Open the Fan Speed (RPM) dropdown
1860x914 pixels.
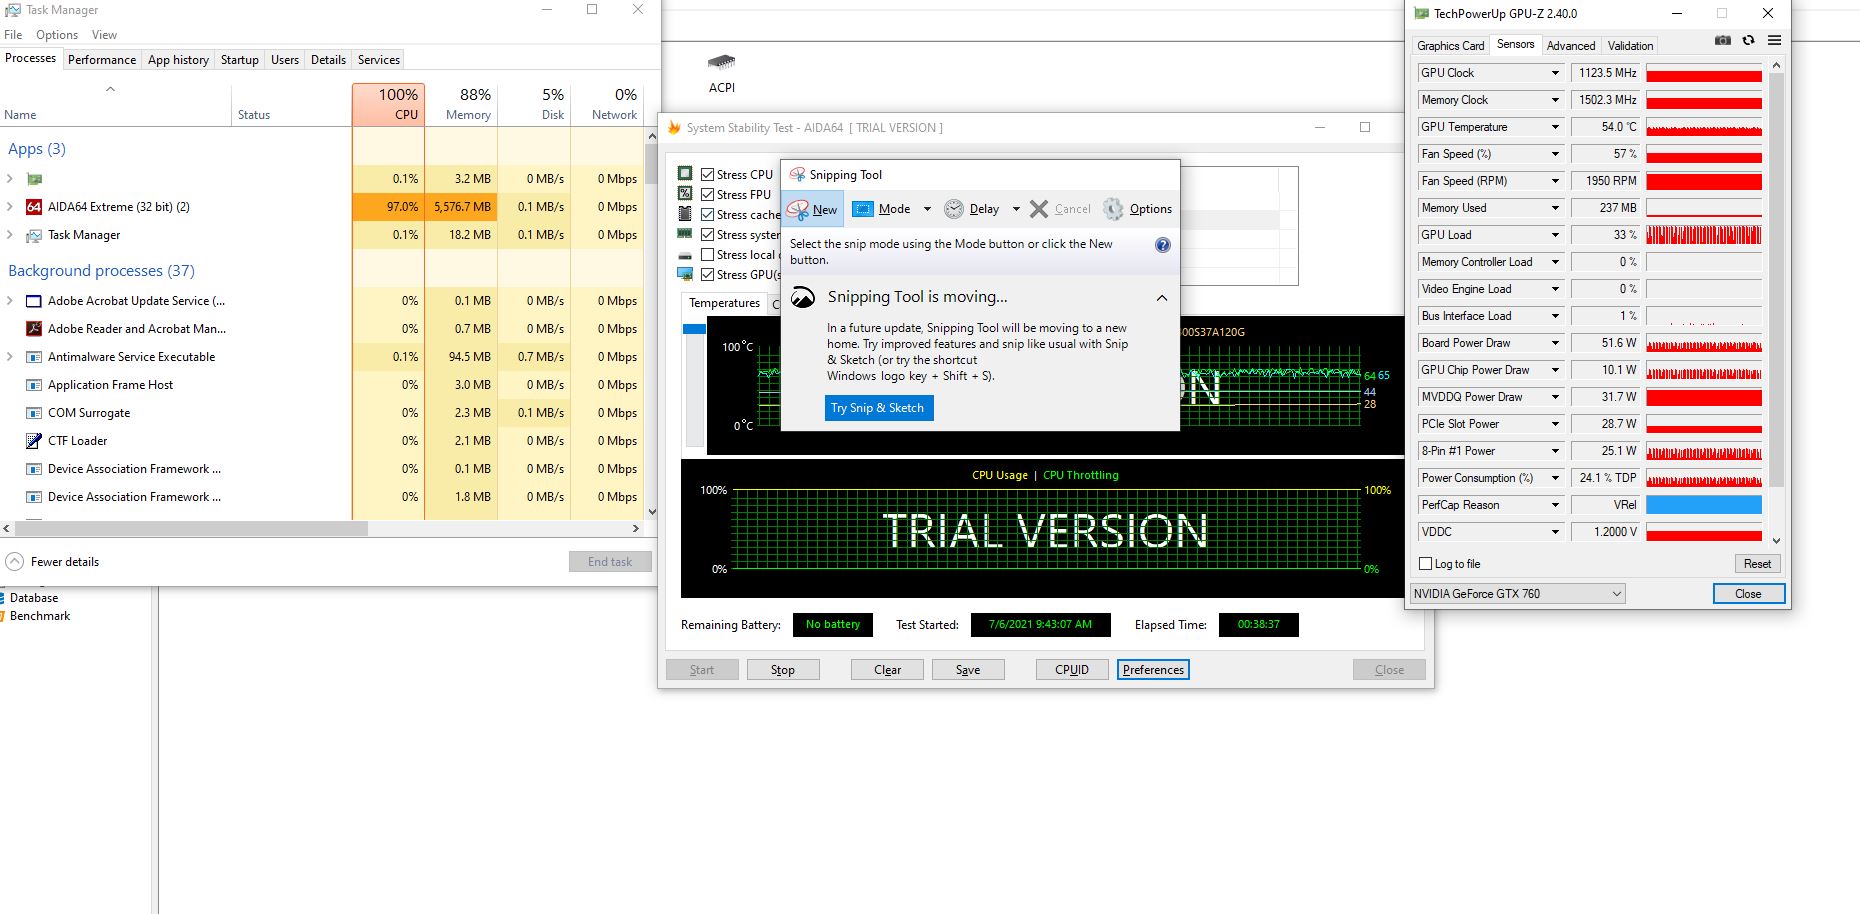(x=1555, y=181)
